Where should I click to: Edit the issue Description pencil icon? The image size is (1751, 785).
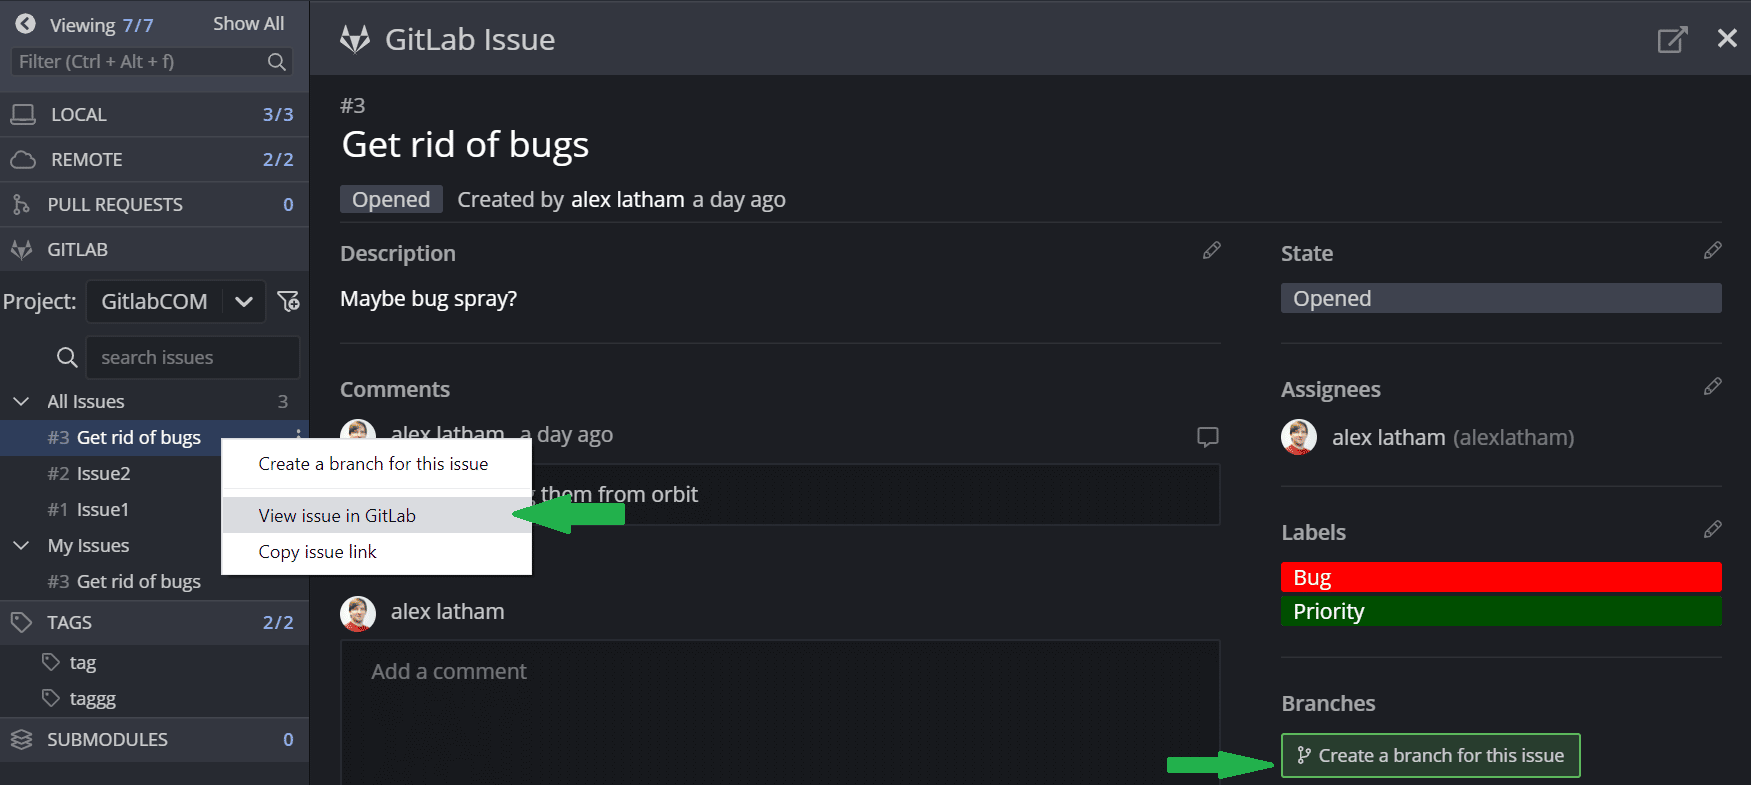tap(1211, 251)
